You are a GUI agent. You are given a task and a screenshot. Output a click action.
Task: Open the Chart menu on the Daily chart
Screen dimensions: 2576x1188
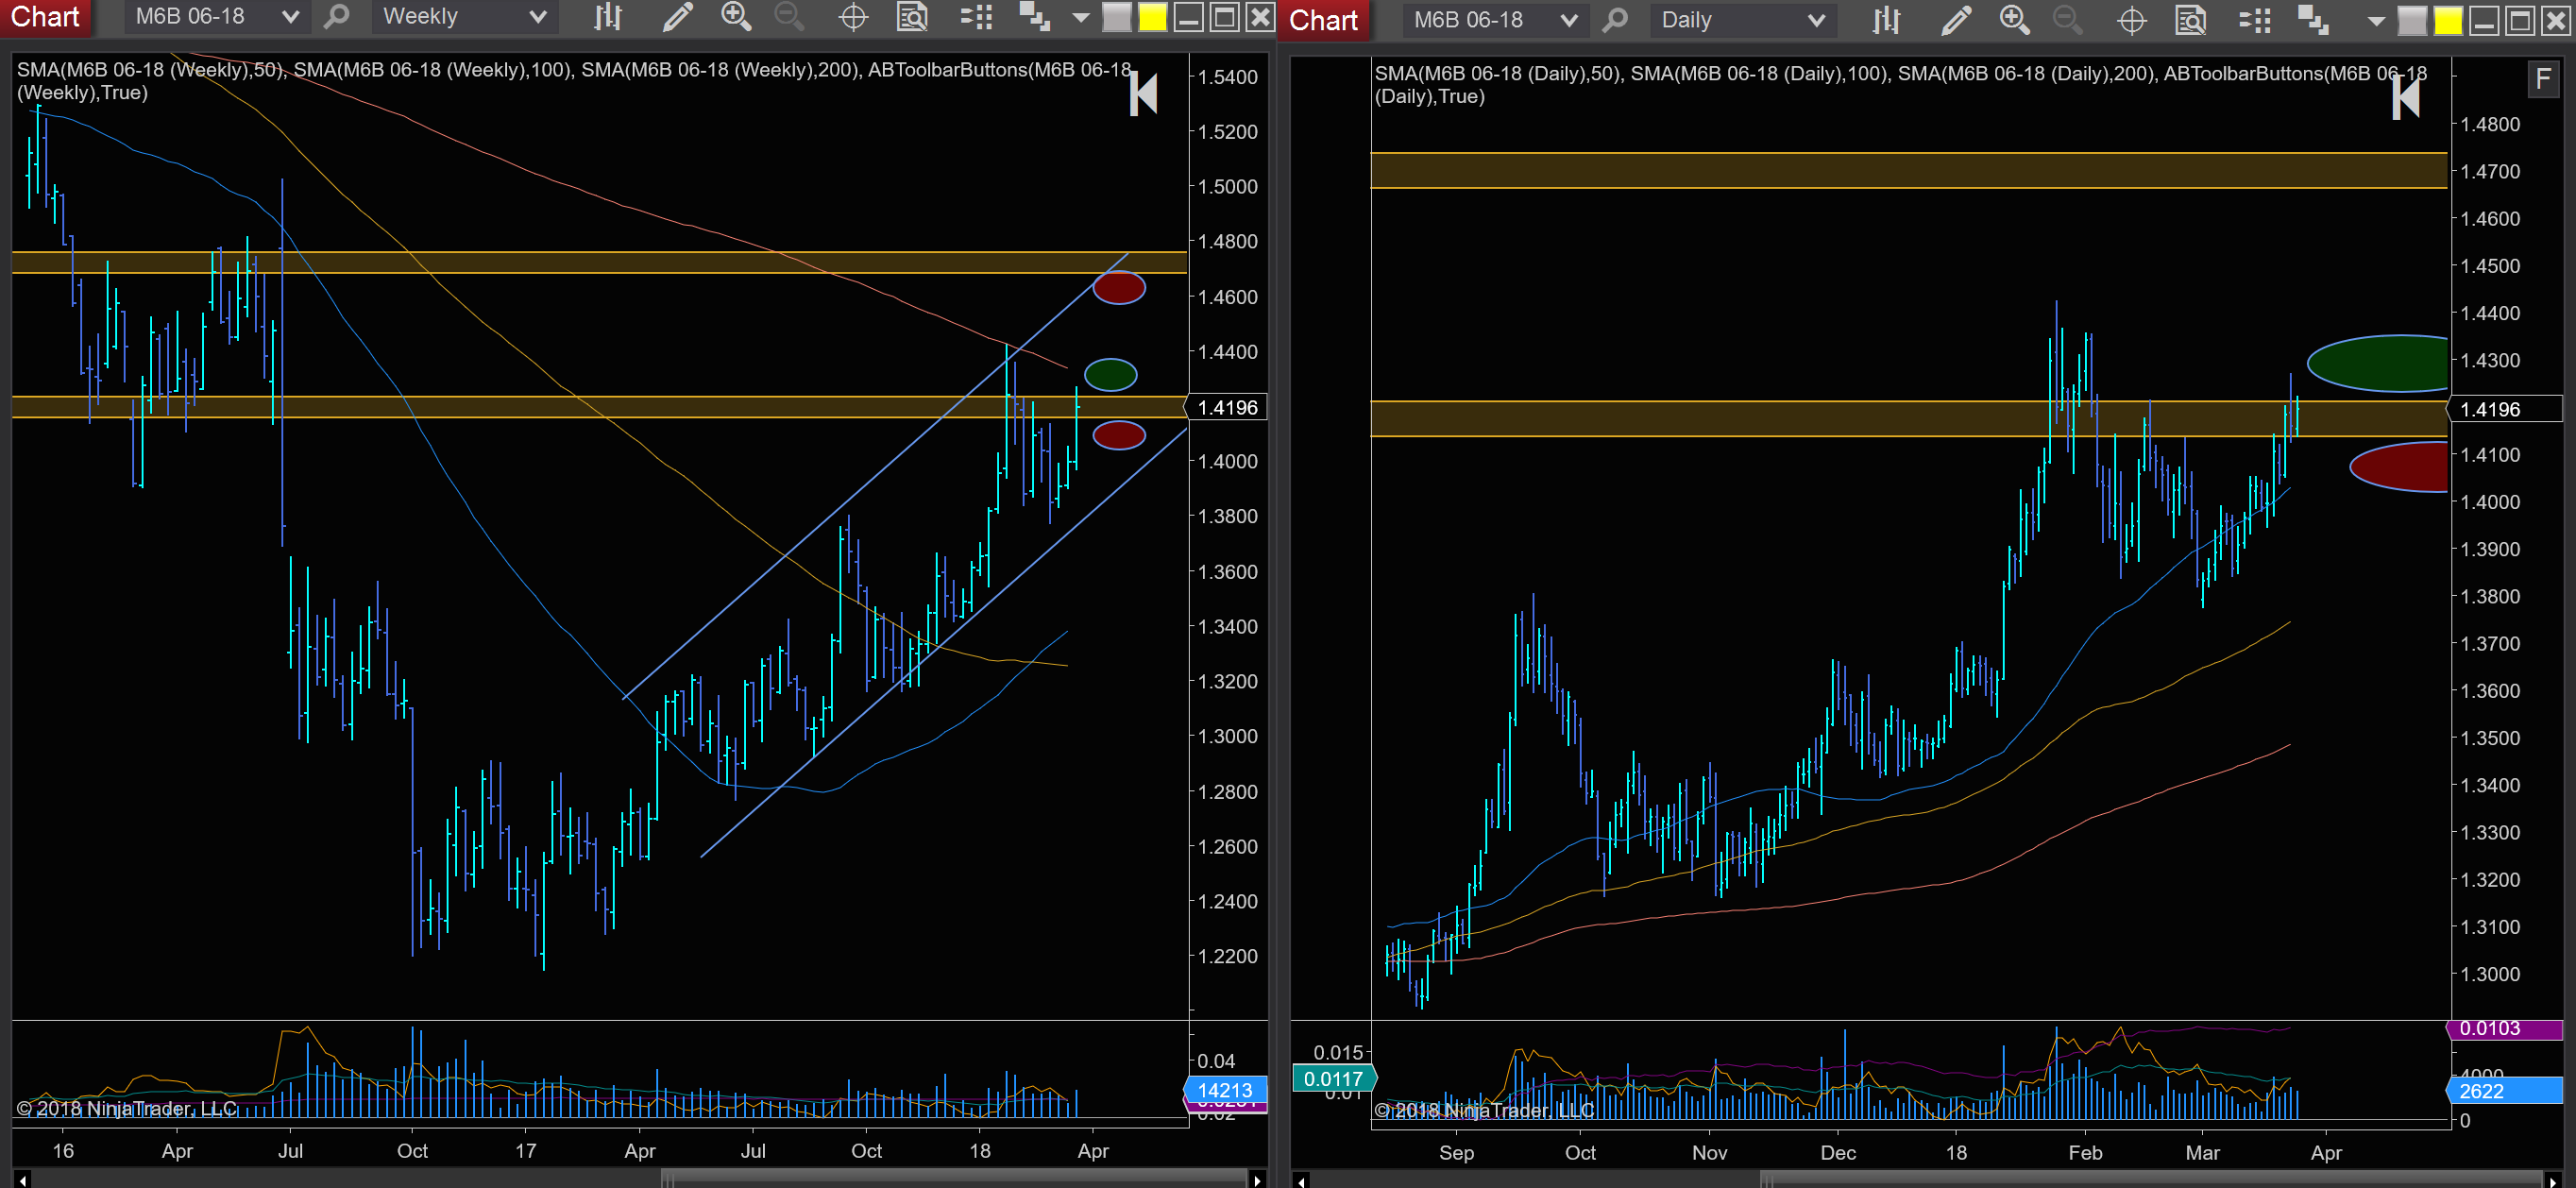click(x=1322, y=20)
